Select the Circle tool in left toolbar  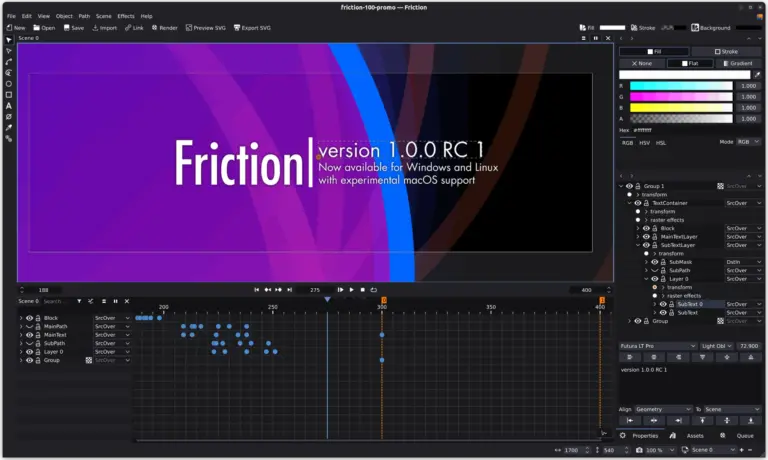pyautogui.click(x=9, y=83)
